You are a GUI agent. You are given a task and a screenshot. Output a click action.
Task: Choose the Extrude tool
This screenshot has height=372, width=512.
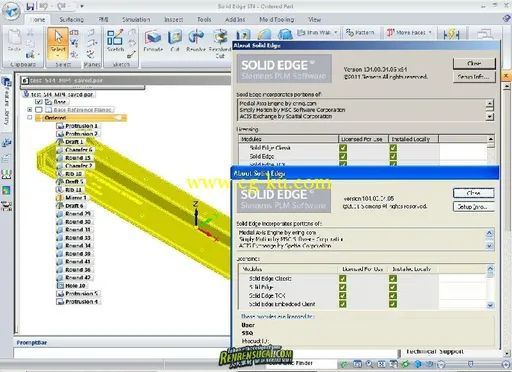click(153, 41)
